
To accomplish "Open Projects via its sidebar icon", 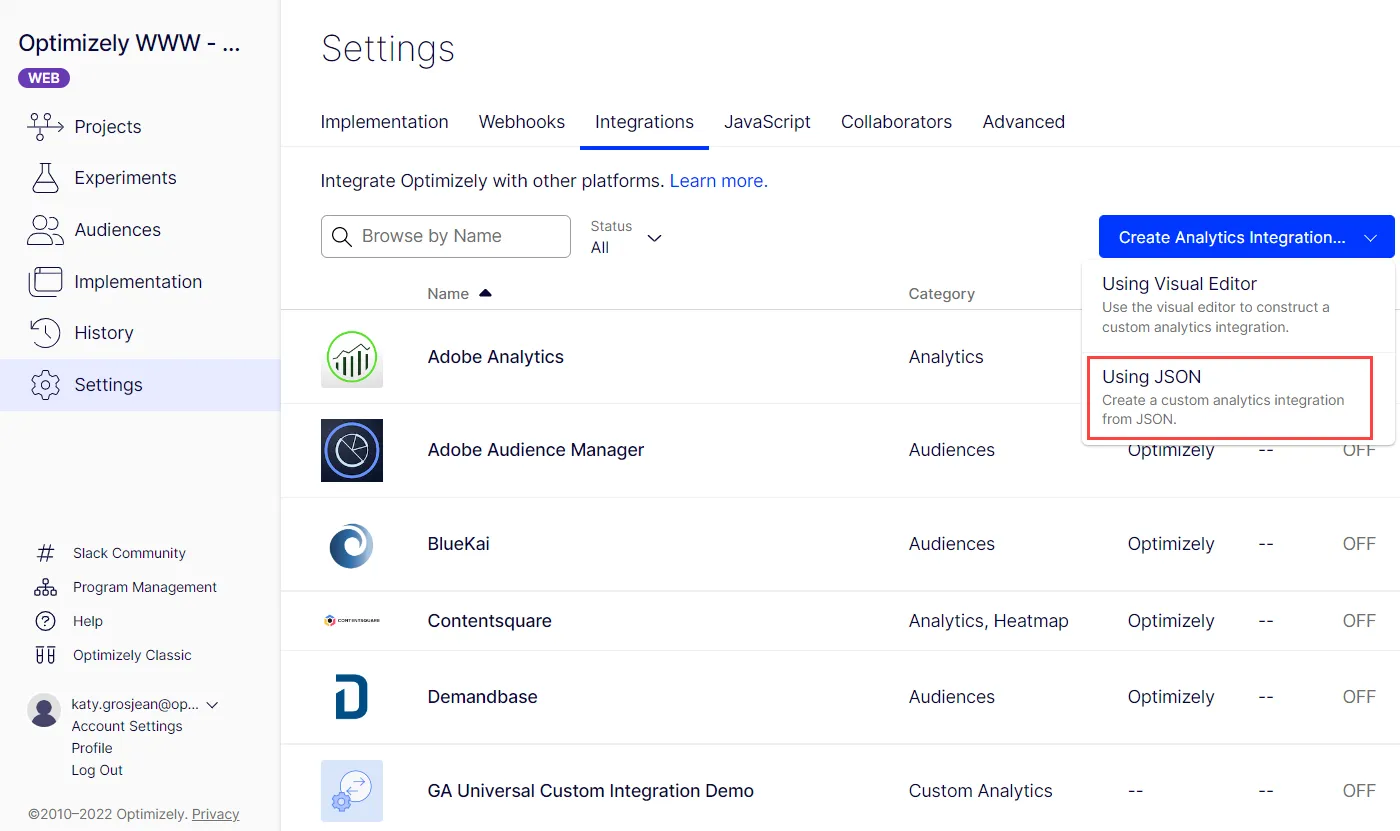I will pyautogui.click(x=45, y=126).
